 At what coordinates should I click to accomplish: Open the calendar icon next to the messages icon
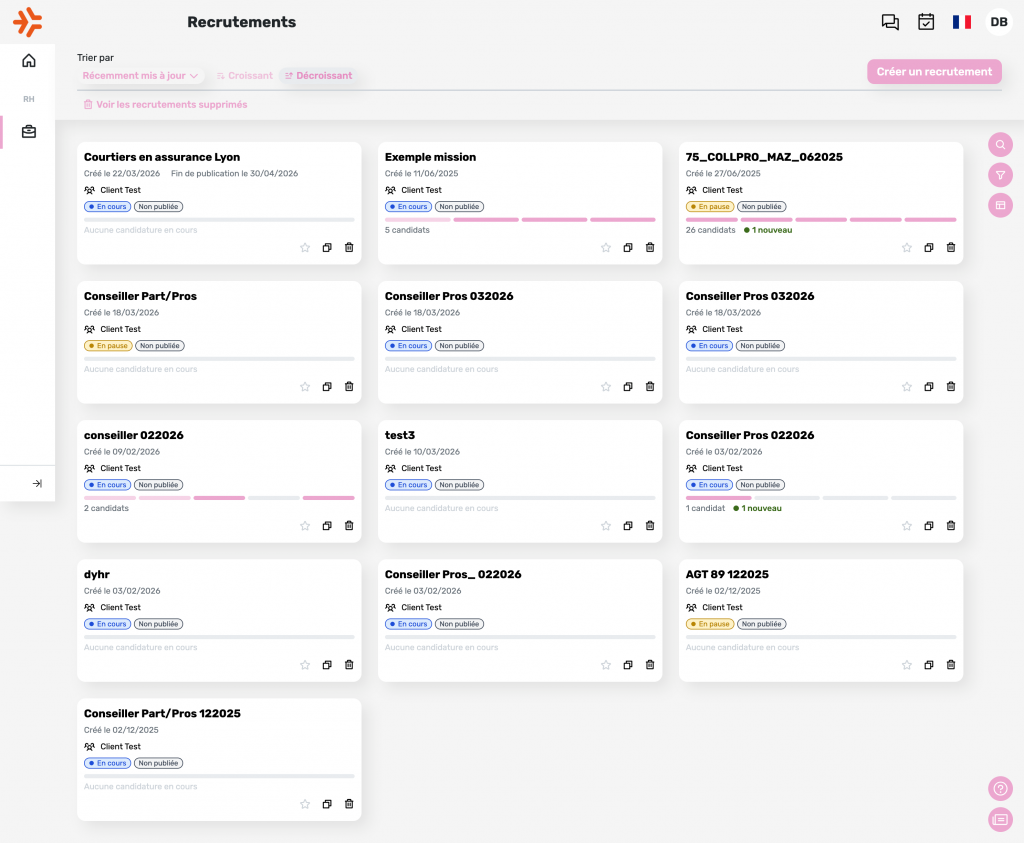point(926,22)
